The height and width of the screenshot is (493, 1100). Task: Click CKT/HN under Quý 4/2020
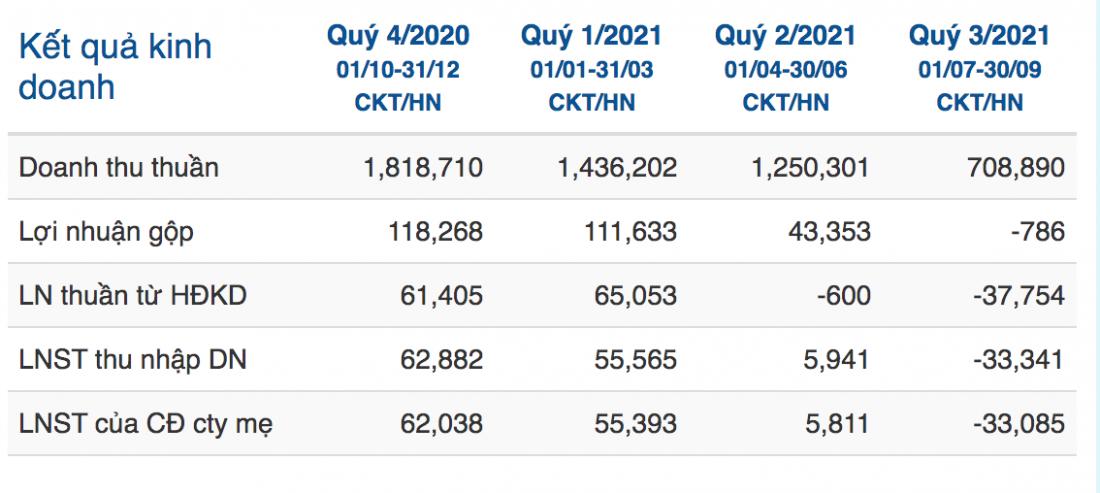pos(398,102)
